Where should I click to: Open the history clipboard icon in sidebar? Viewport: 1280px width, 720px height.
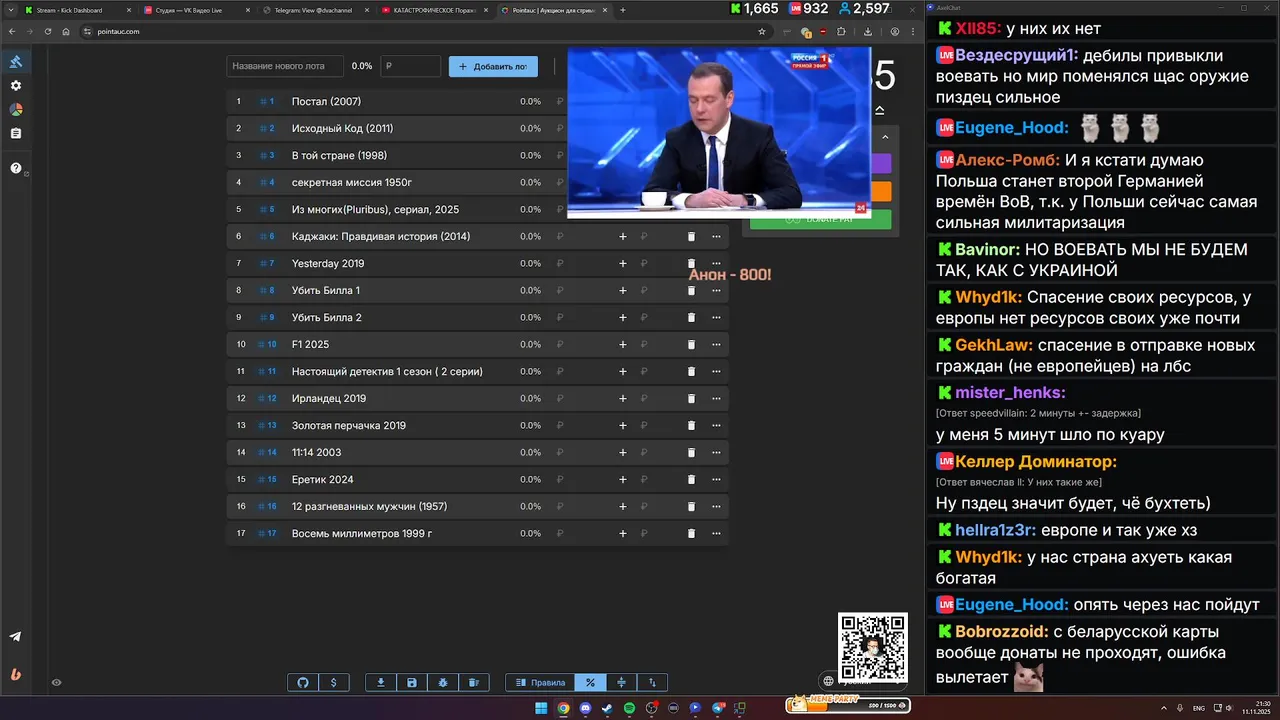click(x=16, y=133)
